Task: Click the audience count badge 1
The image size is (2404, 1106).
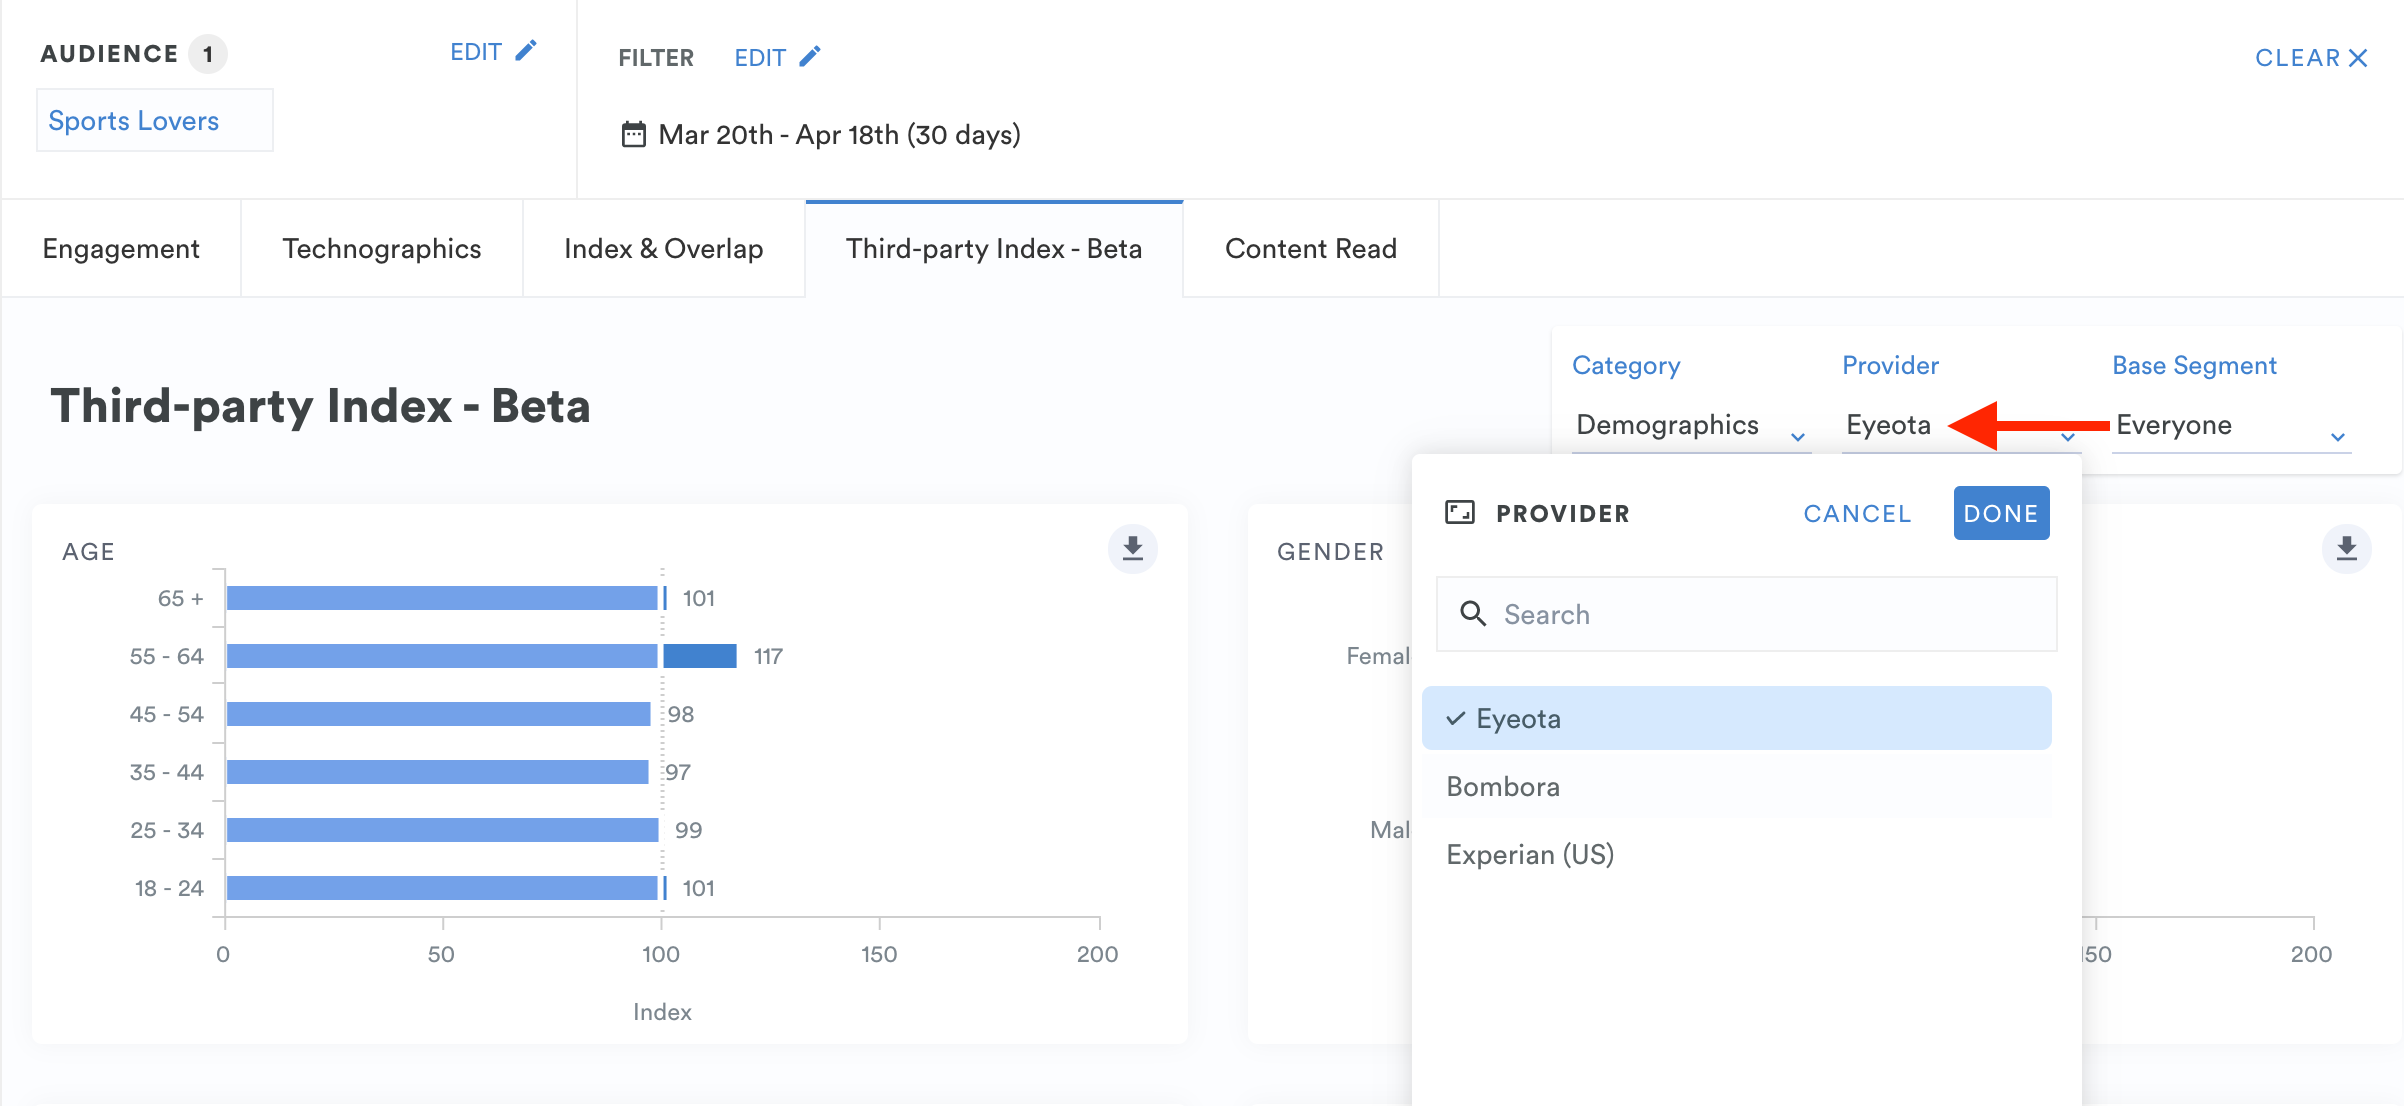Action: (208, 54)
